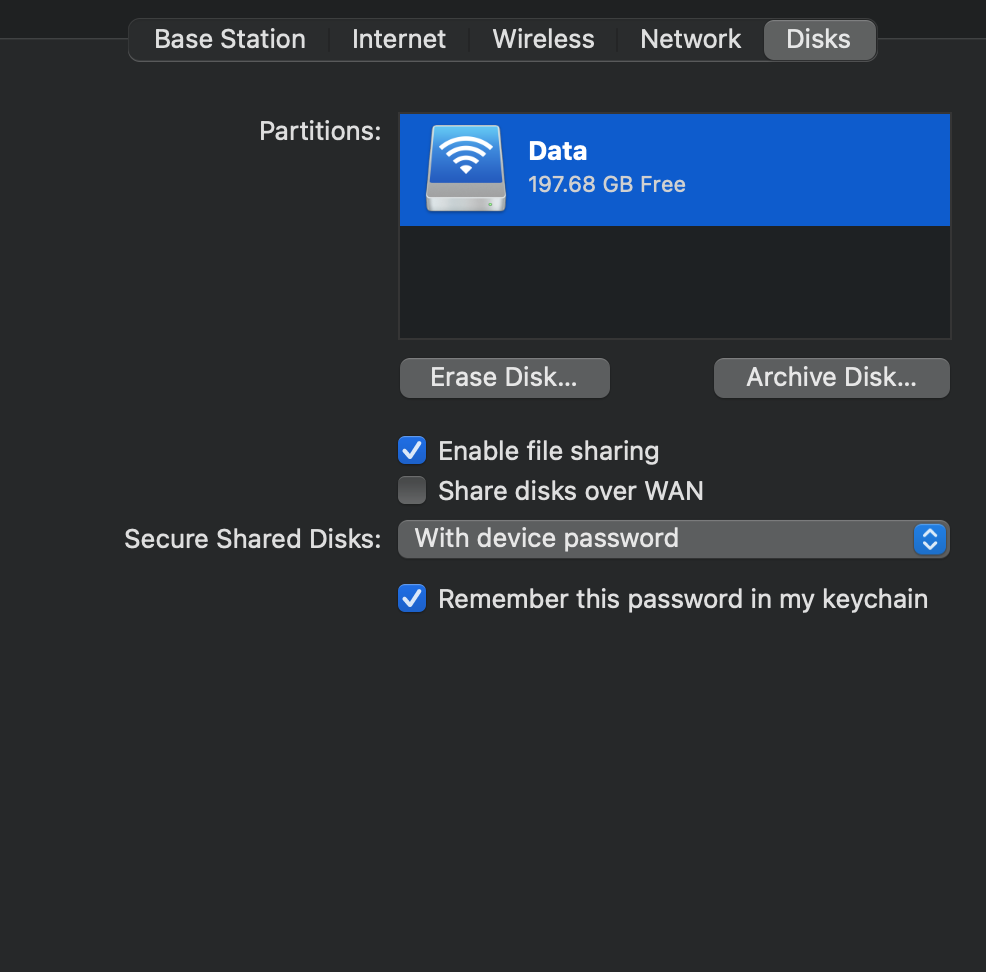Screen dimensions: 986x972
Task: Click the Erase Disk… button
Action: (504, 378)
